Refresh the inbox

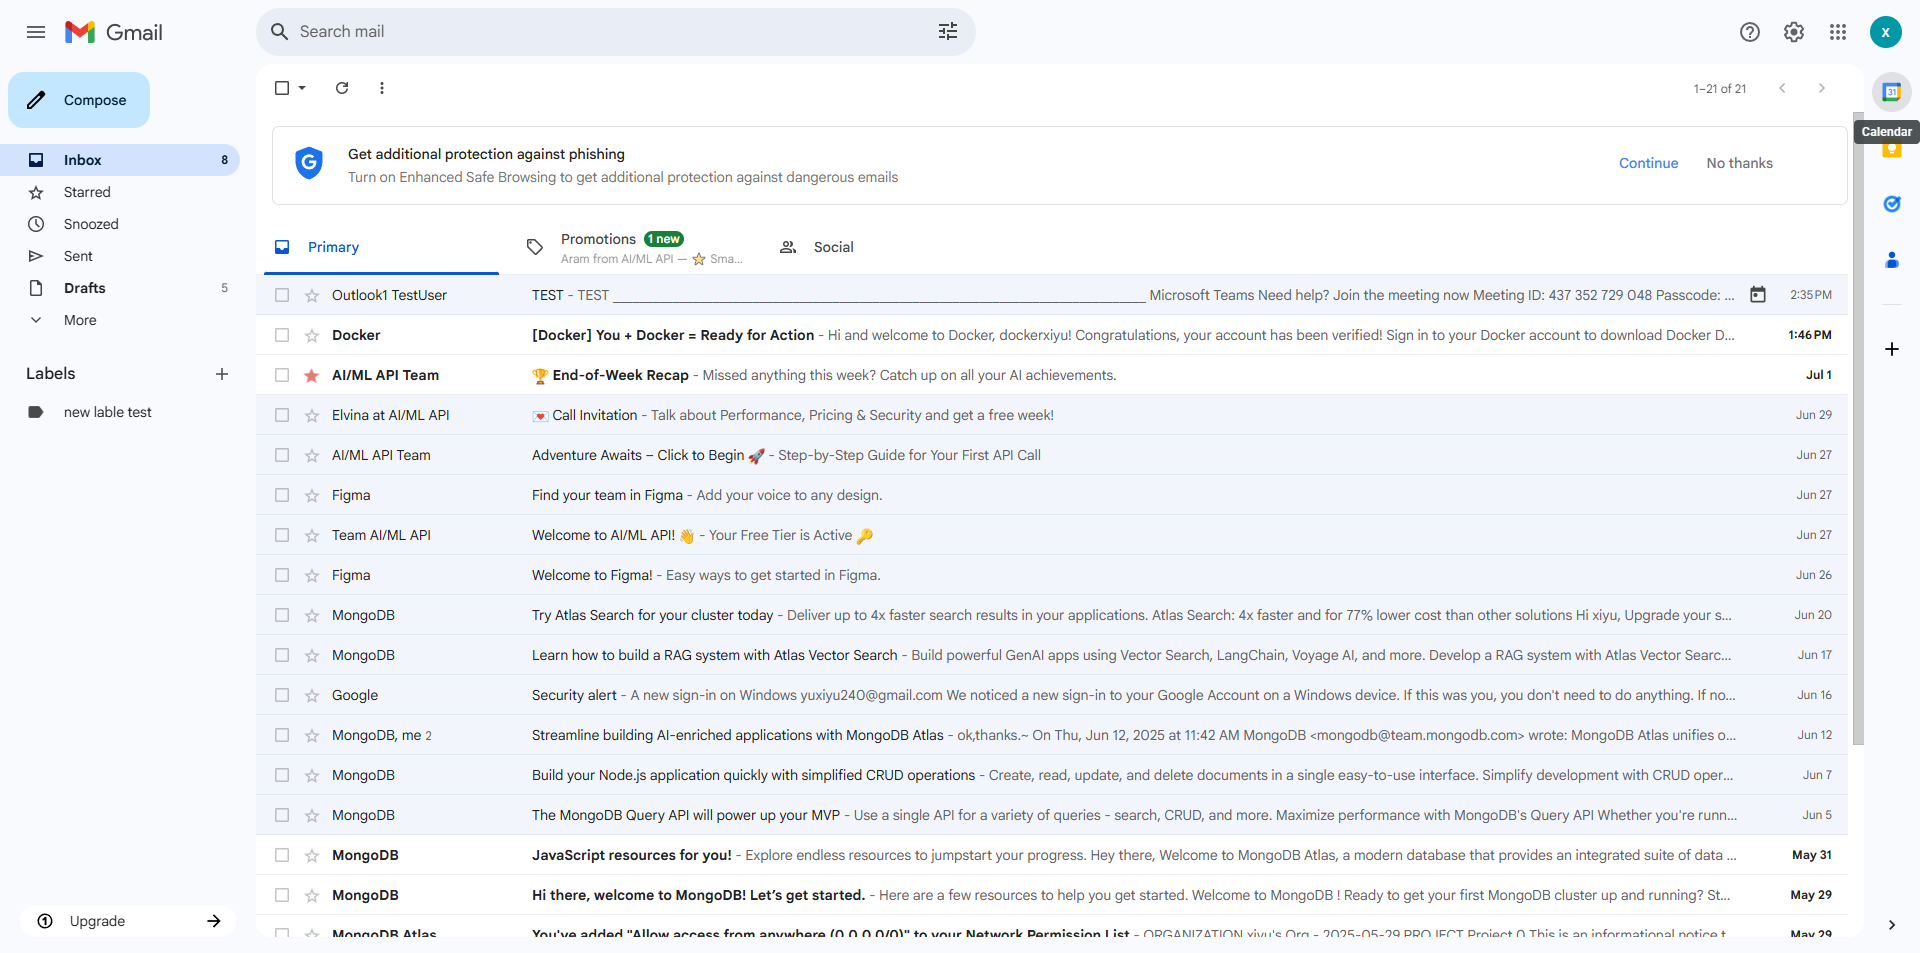click(342, 88)
